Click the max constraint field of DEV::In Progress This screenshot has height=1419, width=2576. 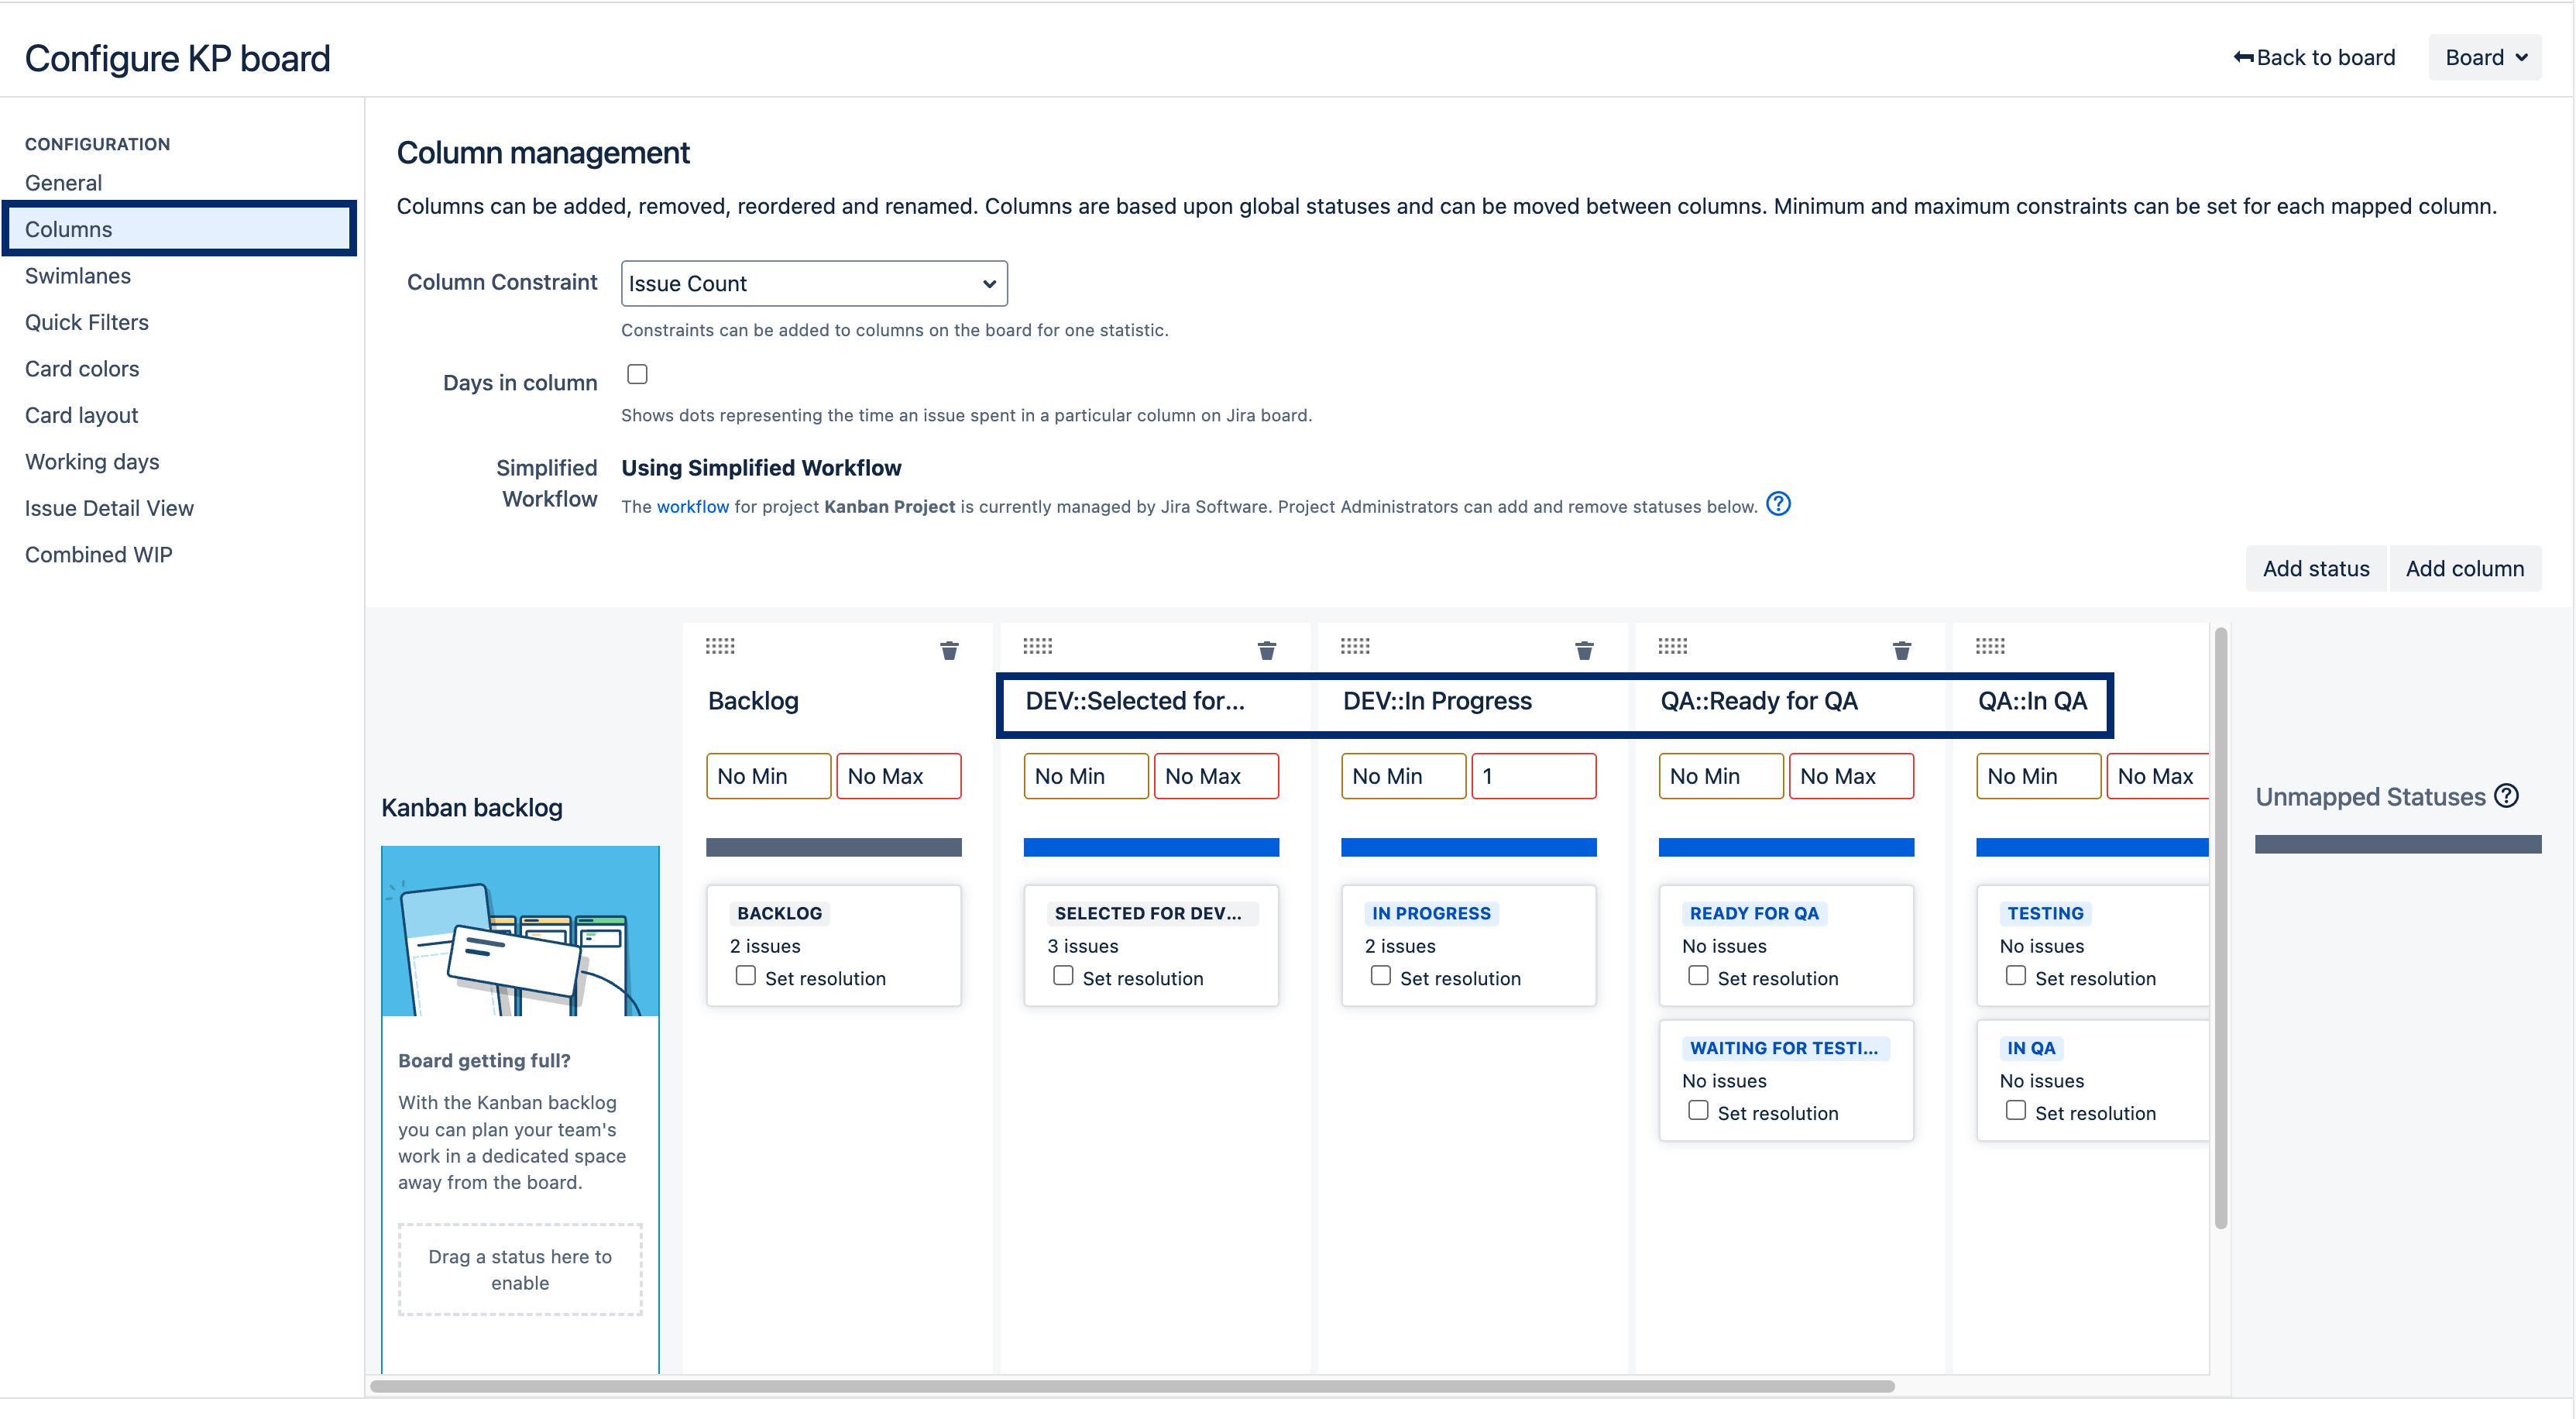pos(1534,777)
